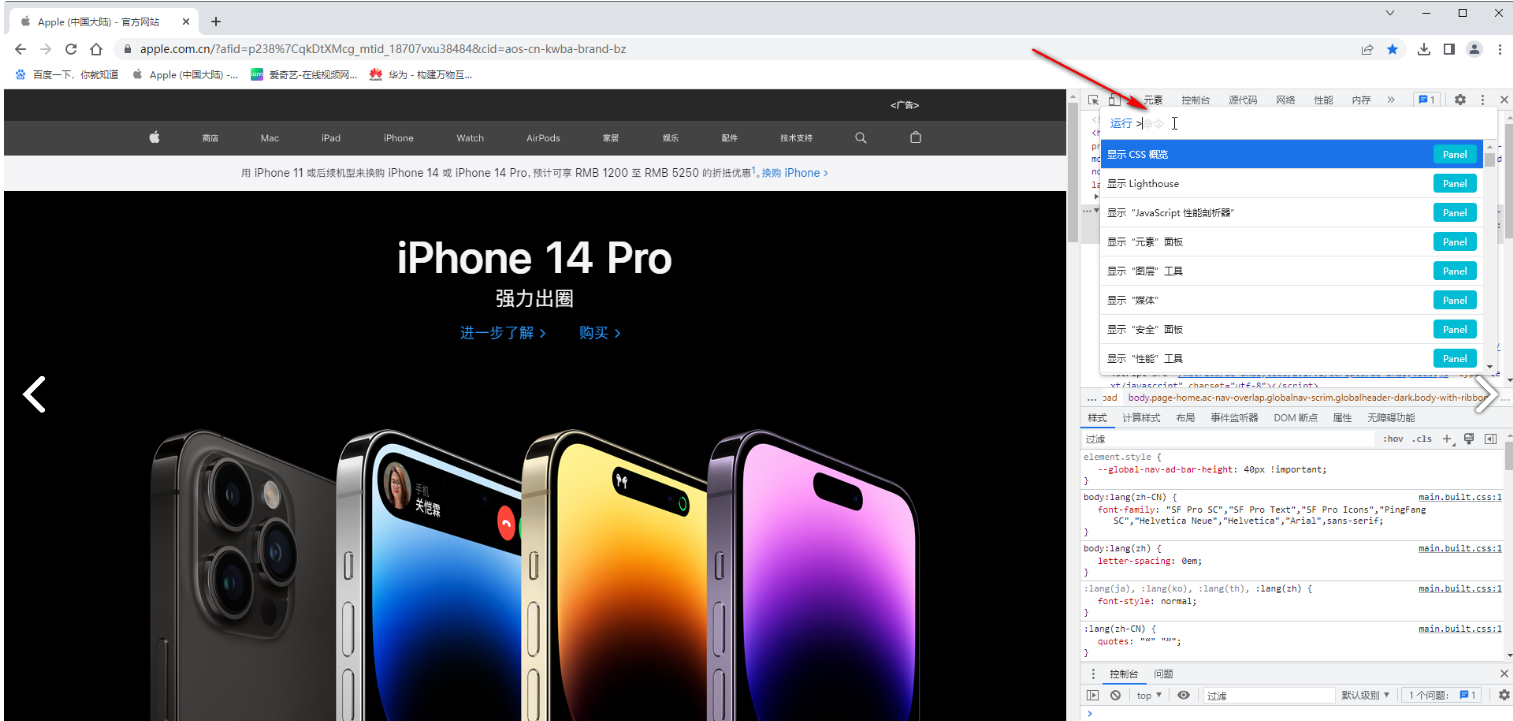Viewport: 1513px width, 721px height.
Task: Click the clear console icon
Action: (1115, 695)
